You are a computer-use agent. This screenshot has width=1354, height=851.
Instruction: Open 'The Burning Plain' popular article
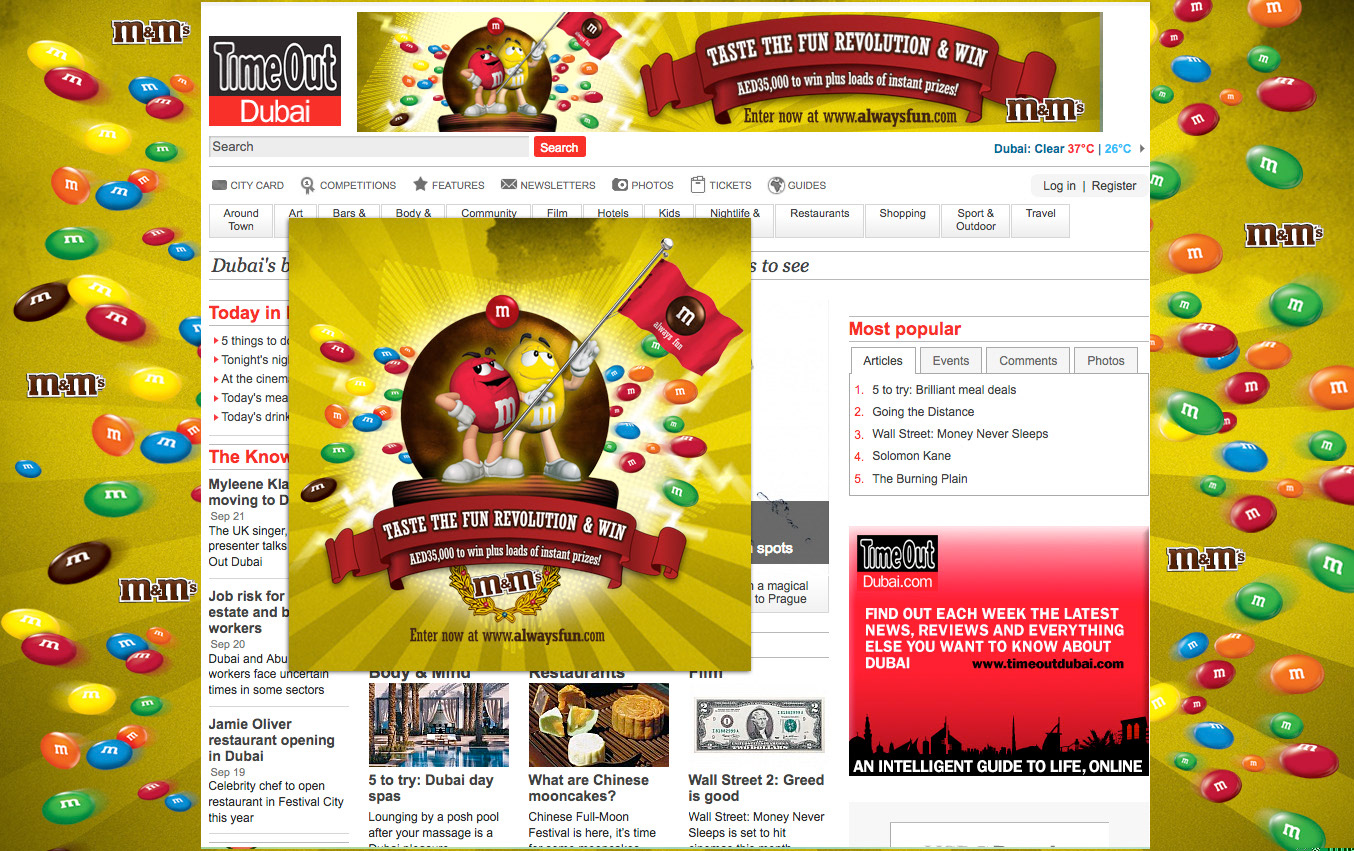[920, 479]
